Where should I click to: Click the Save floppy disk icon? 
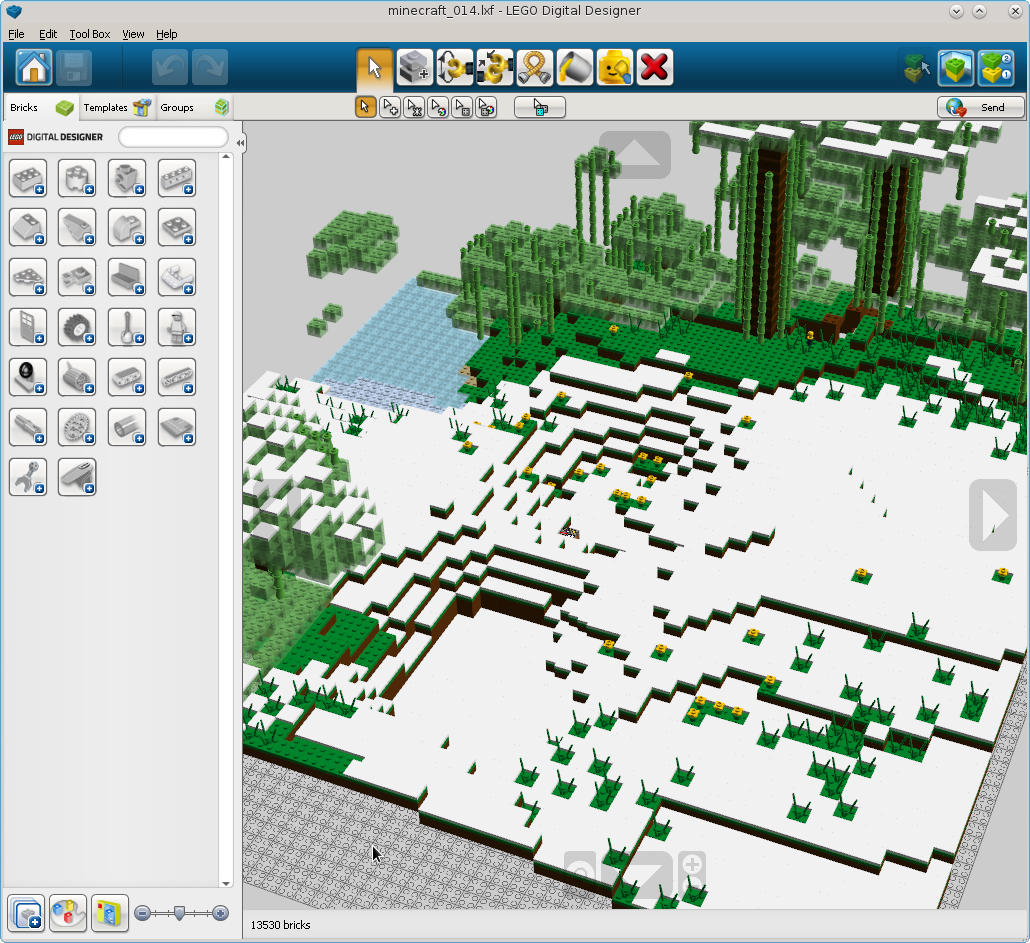[74, 68]
